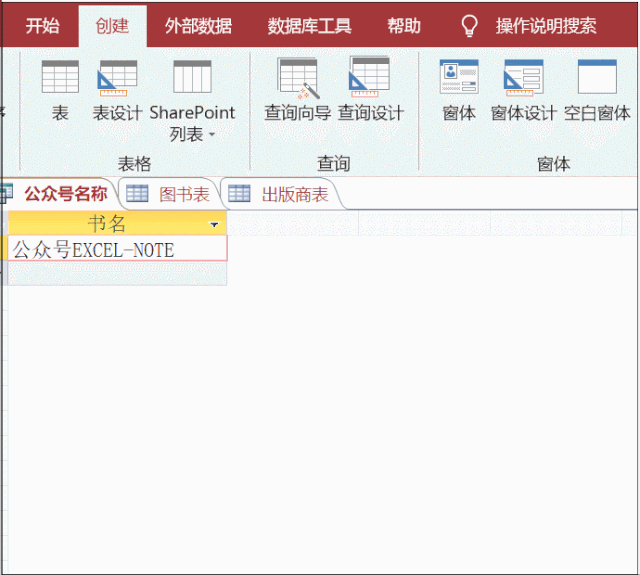Open Query Design (查询设计)
The width and height of the screenshot is (640, 575).
[x=371, y=89]
